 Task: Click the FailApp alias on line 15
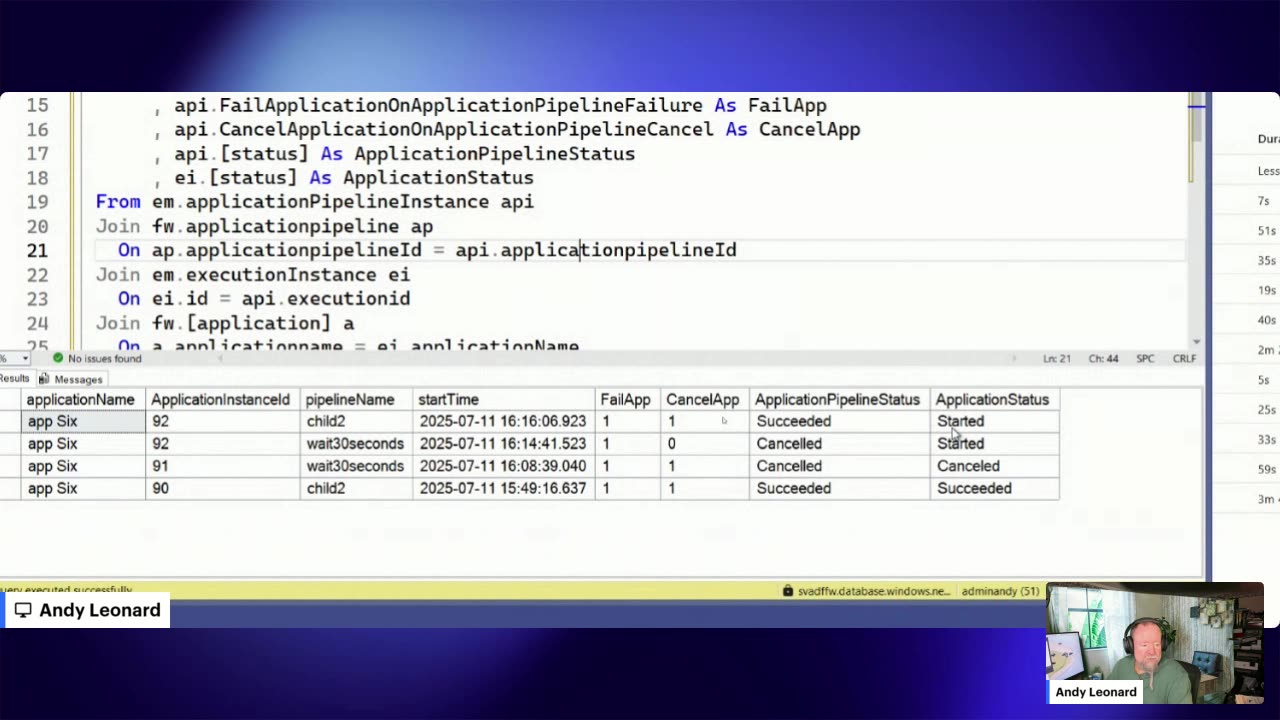787,105
